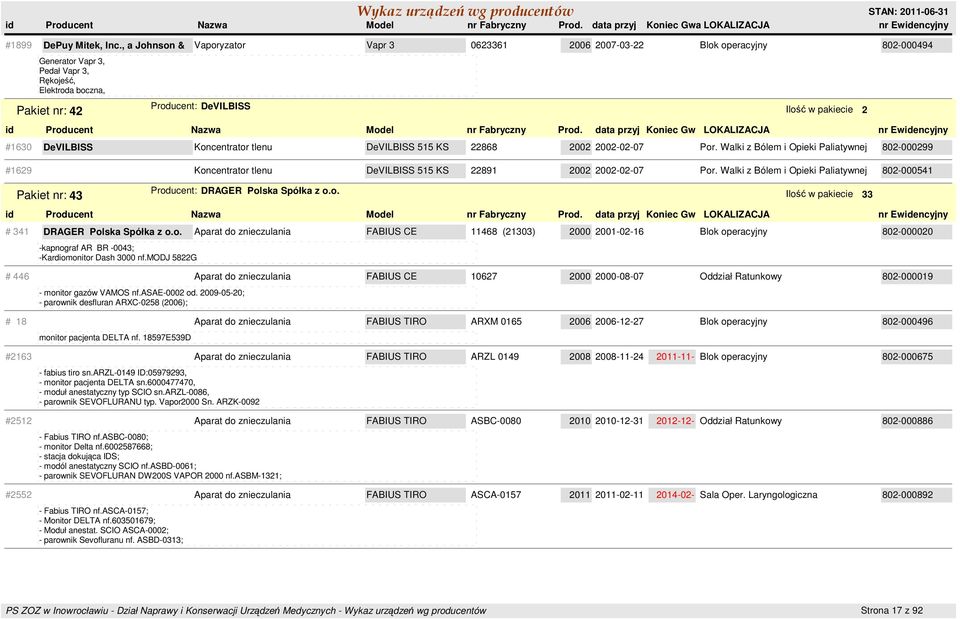
Task: Select the 'Pakiet nr: 42' heading
Action: pos(50,111)
